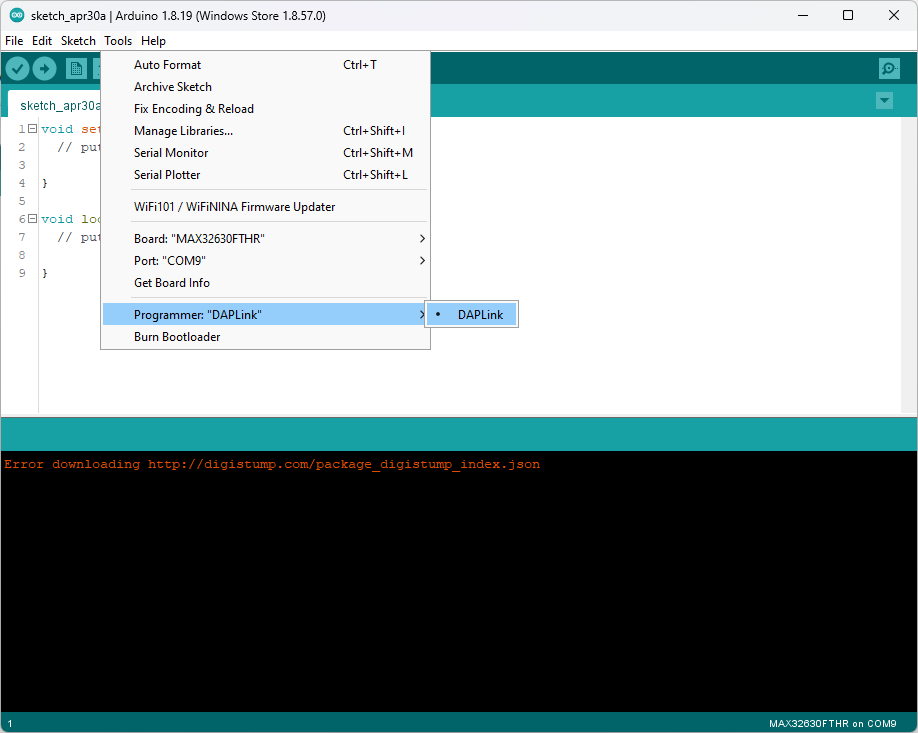Expand the Board submenu arrow
The height and width of the screenshot is (733, 918).
(422, 239)
